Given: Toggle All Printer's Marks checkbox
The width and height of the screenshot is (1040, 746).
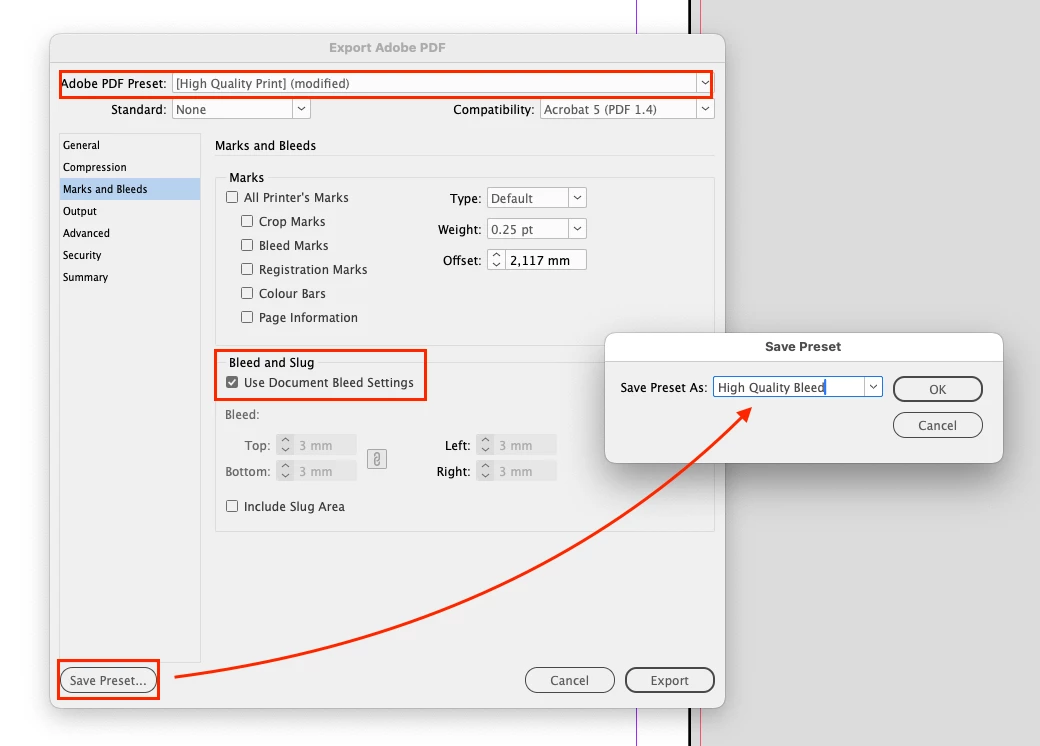Looking at the screenshot, I should tap(232, 197).
